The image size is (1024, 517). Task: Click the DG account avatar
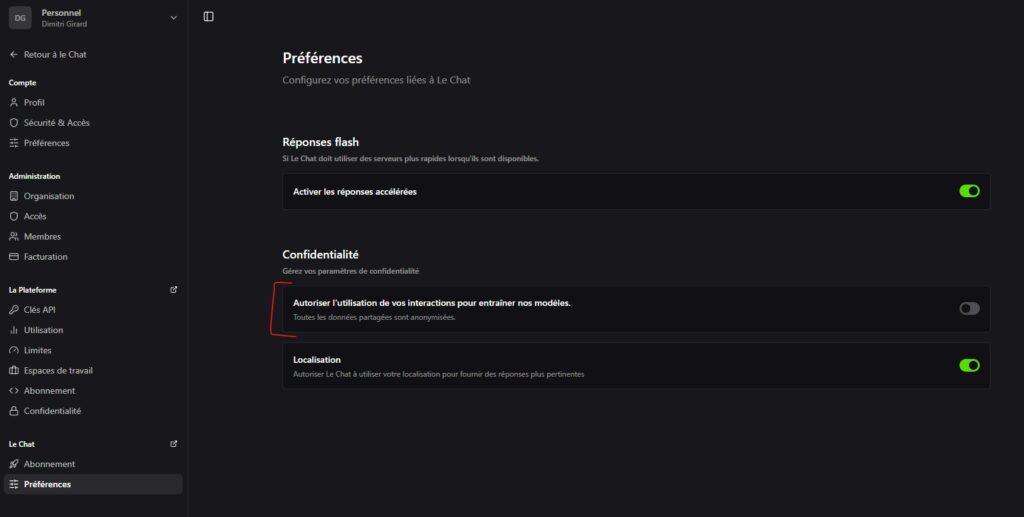coord(20,18)
